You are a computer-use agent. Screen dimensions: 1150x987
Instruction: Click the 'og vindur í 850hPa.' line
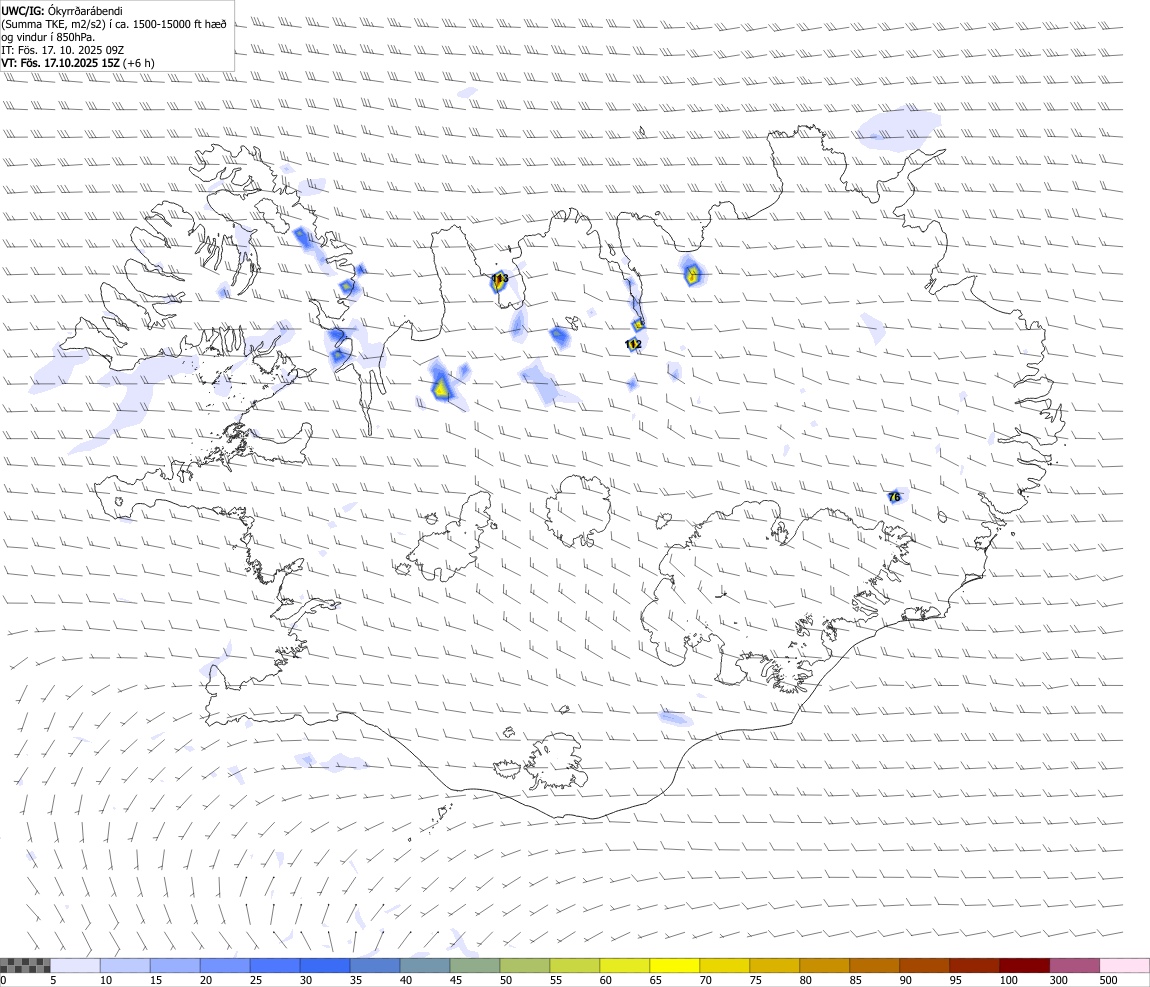(48, 37)
